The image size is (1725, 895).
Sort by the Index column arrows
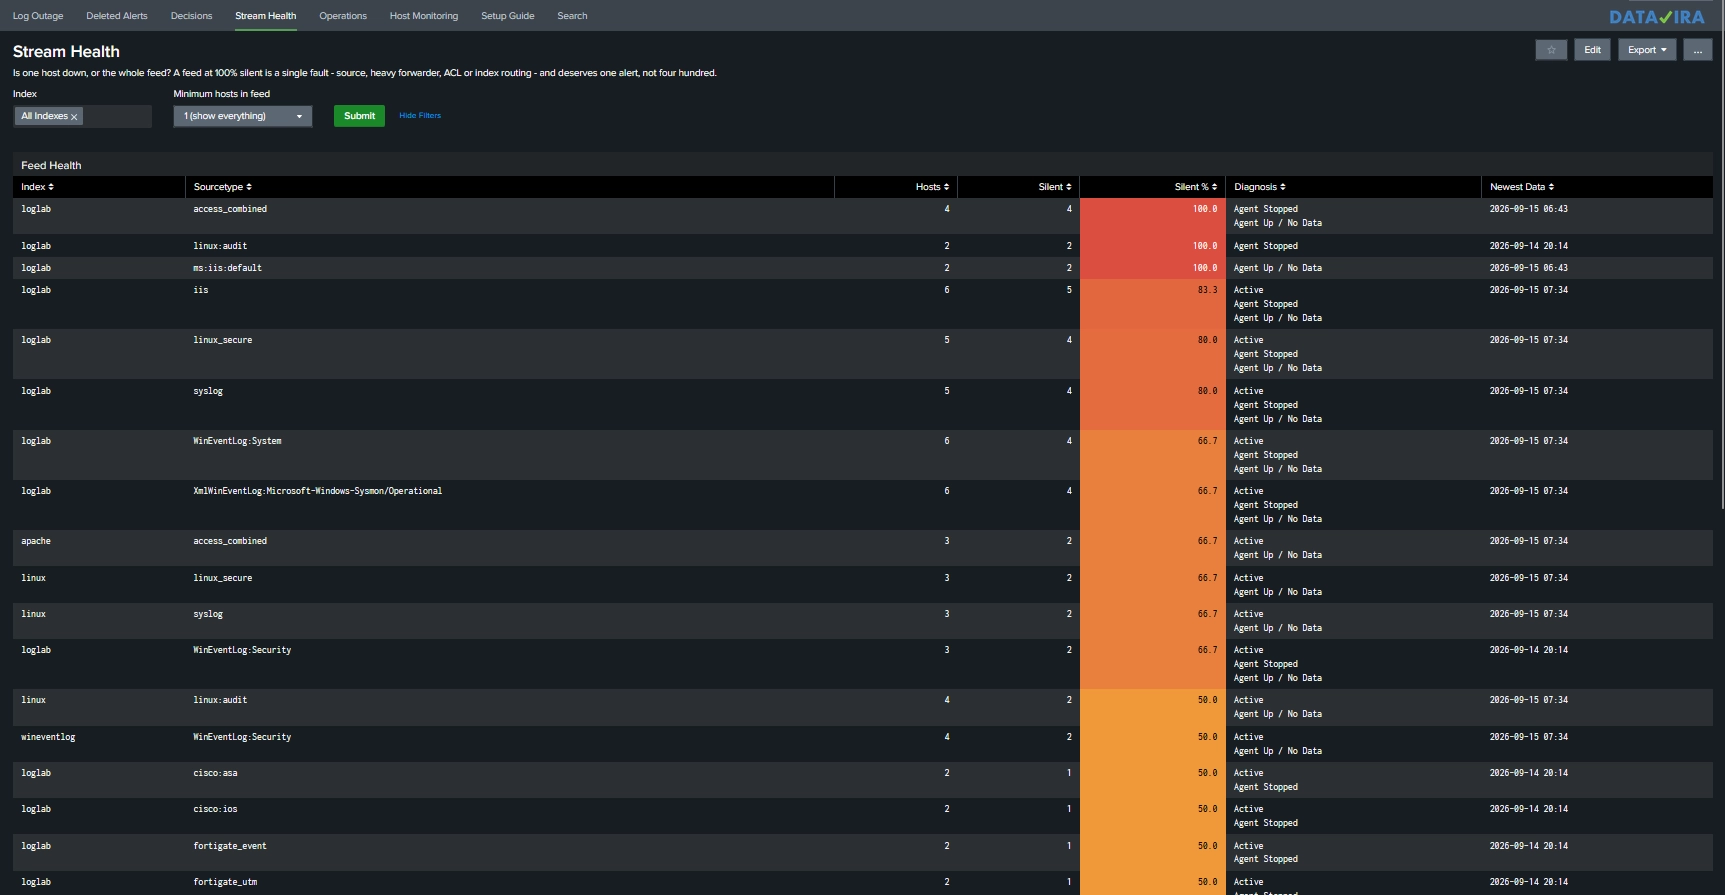point(51,187)
